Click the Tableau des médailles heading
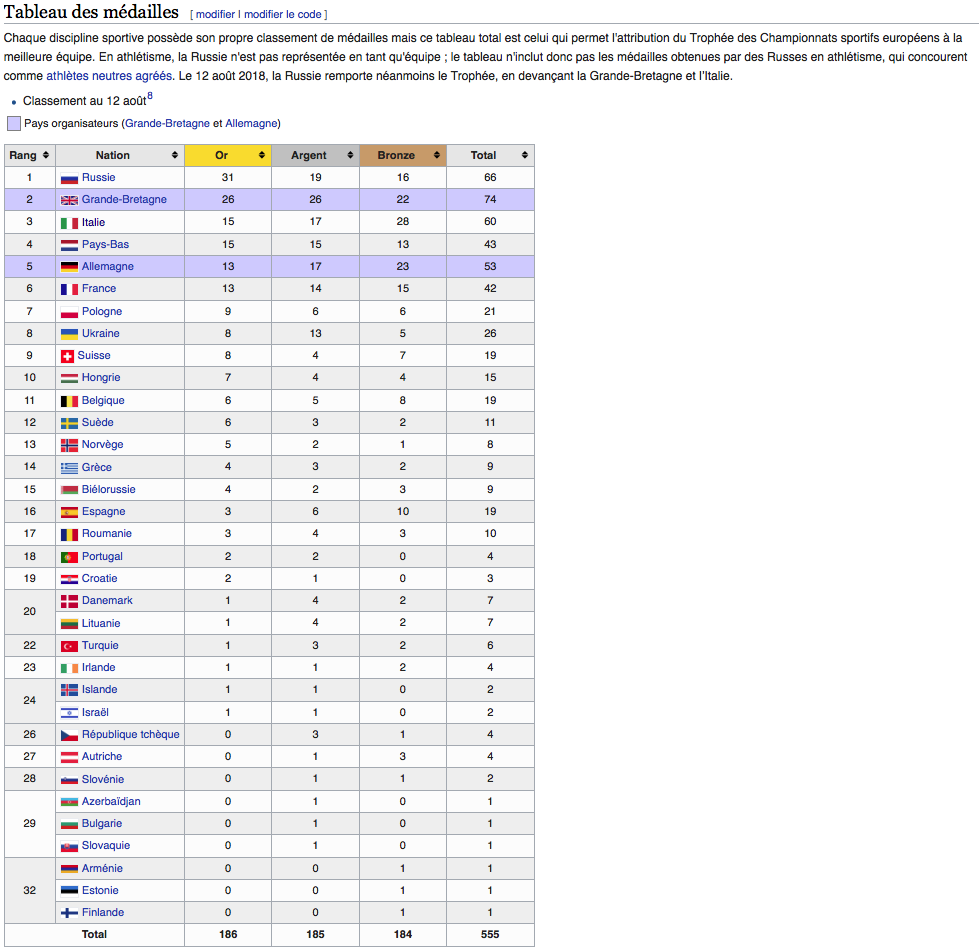Image resolution: width=979 pixels, height=950 pixels. point(91,12)
